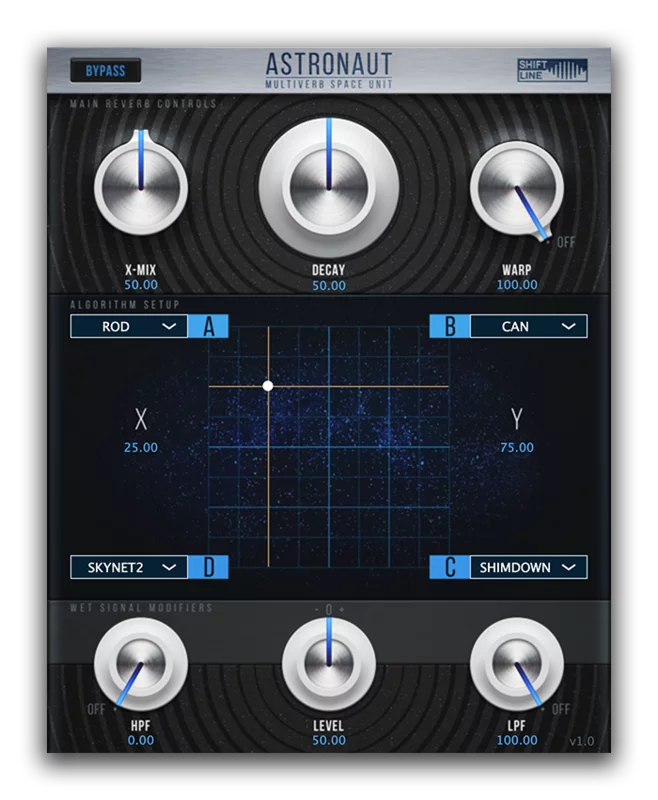The height and width of the screenshot is (800, 658).
Task: Select the HPF value 0.00
Action: tap(141, 740)
